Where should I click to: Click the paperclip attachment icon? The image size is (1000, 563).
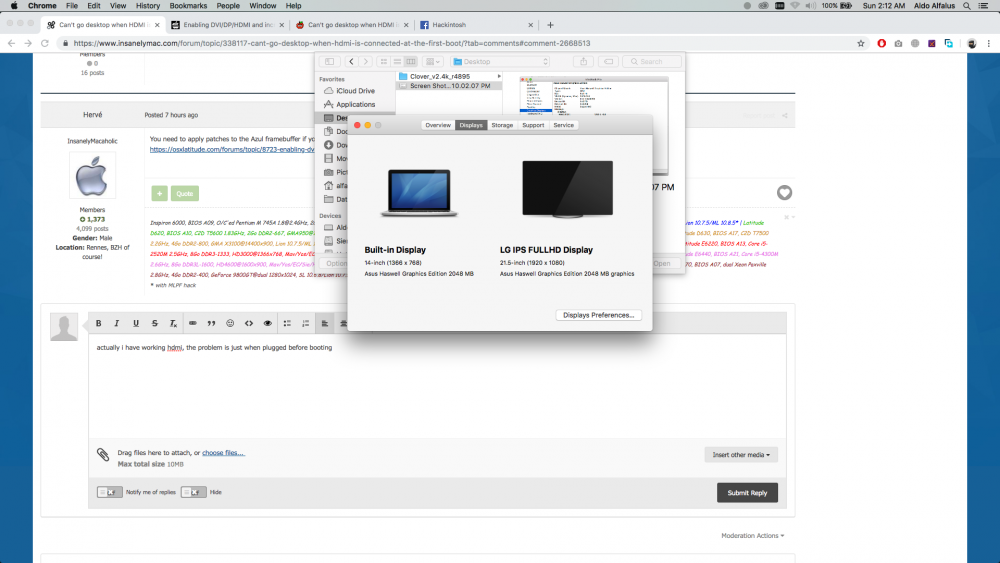tap(103, 454)
